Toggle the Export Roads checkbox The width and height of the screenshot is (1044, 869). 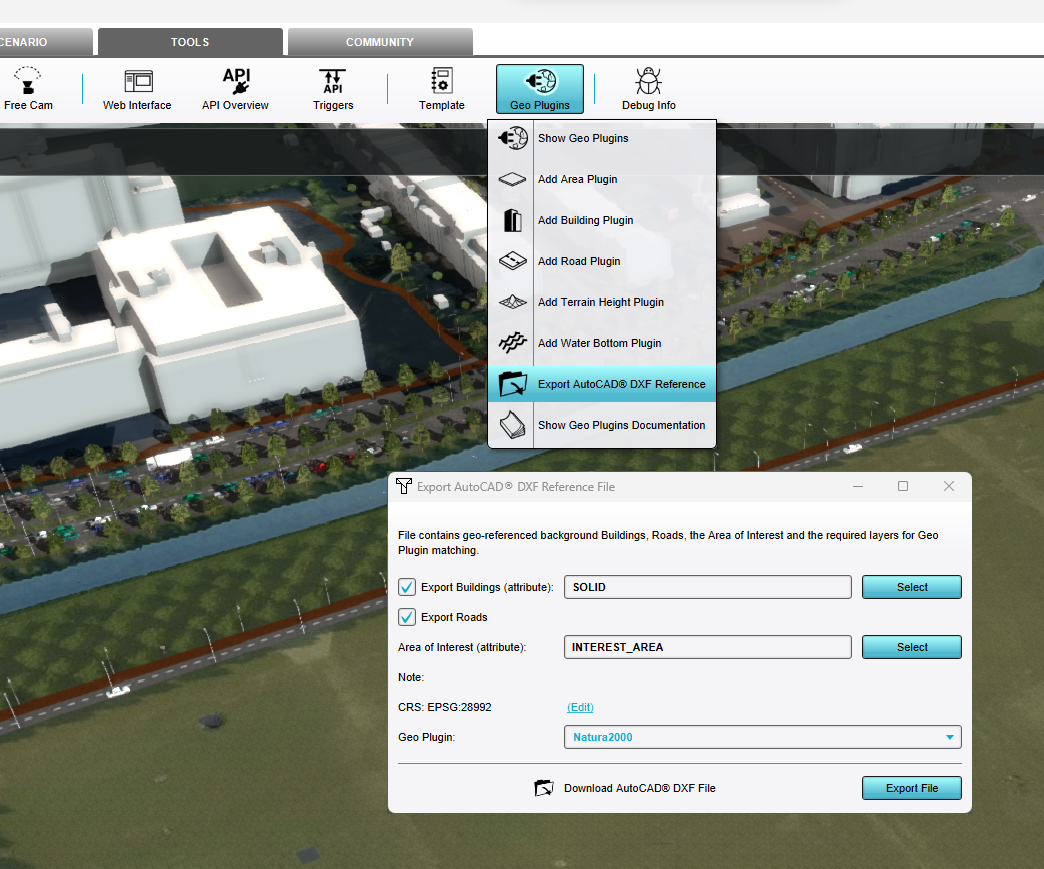tap(407, 617)
